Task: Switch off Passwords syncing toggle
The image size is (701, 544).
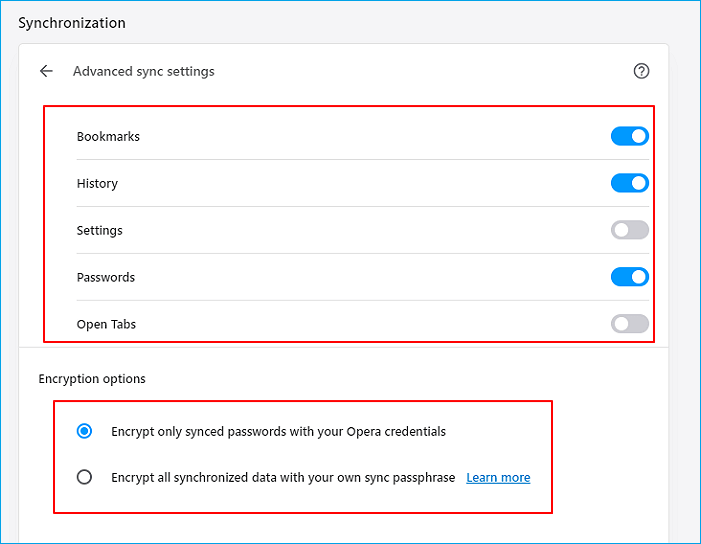Action: click(629, 277)
